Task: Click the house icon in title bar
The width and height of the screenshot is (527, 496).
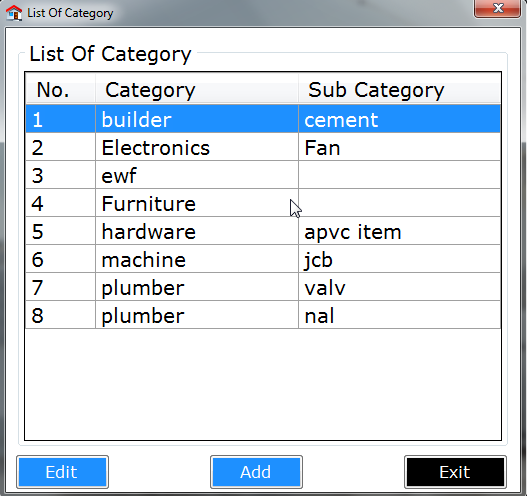Action: 14,13
